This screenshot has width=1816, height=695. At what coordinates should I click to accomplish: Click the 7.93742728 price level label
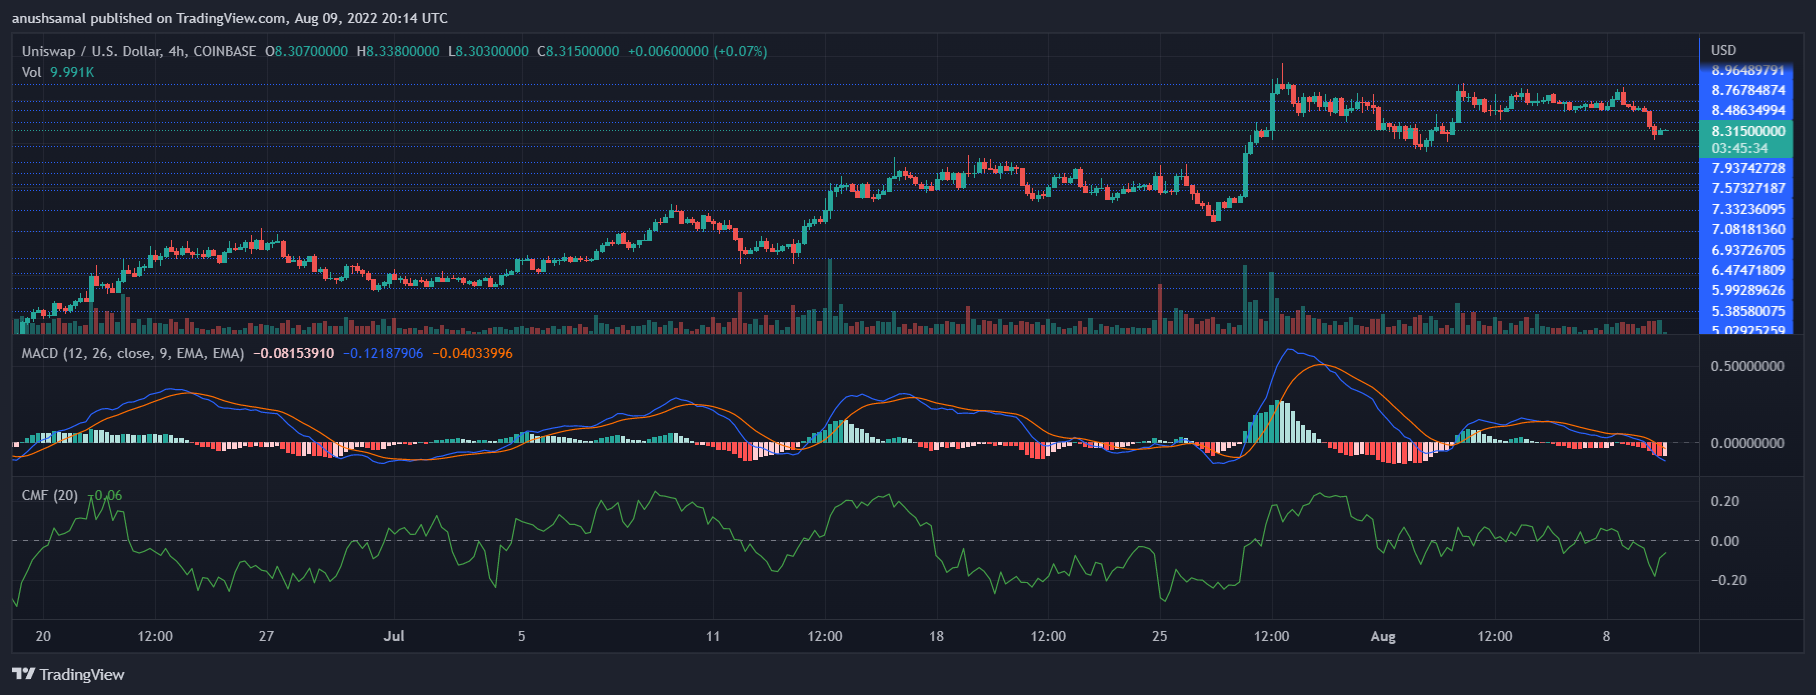click(x=1748, y=168)
